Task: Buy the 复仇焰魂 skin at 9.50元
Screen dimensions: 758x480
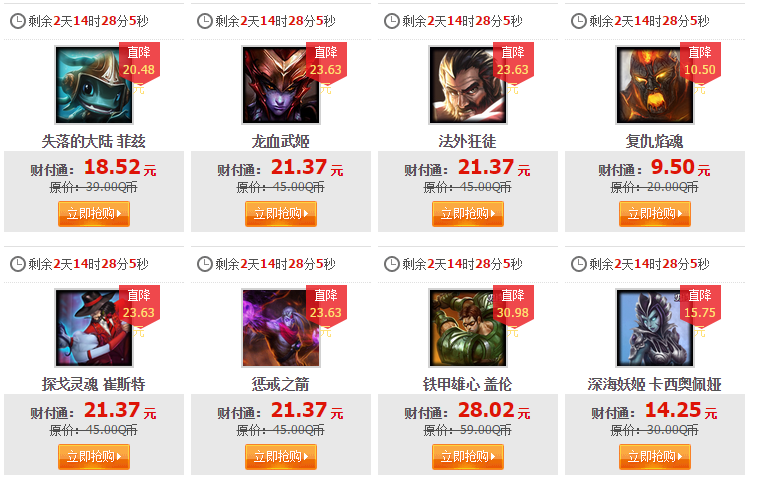Action: 655,214
